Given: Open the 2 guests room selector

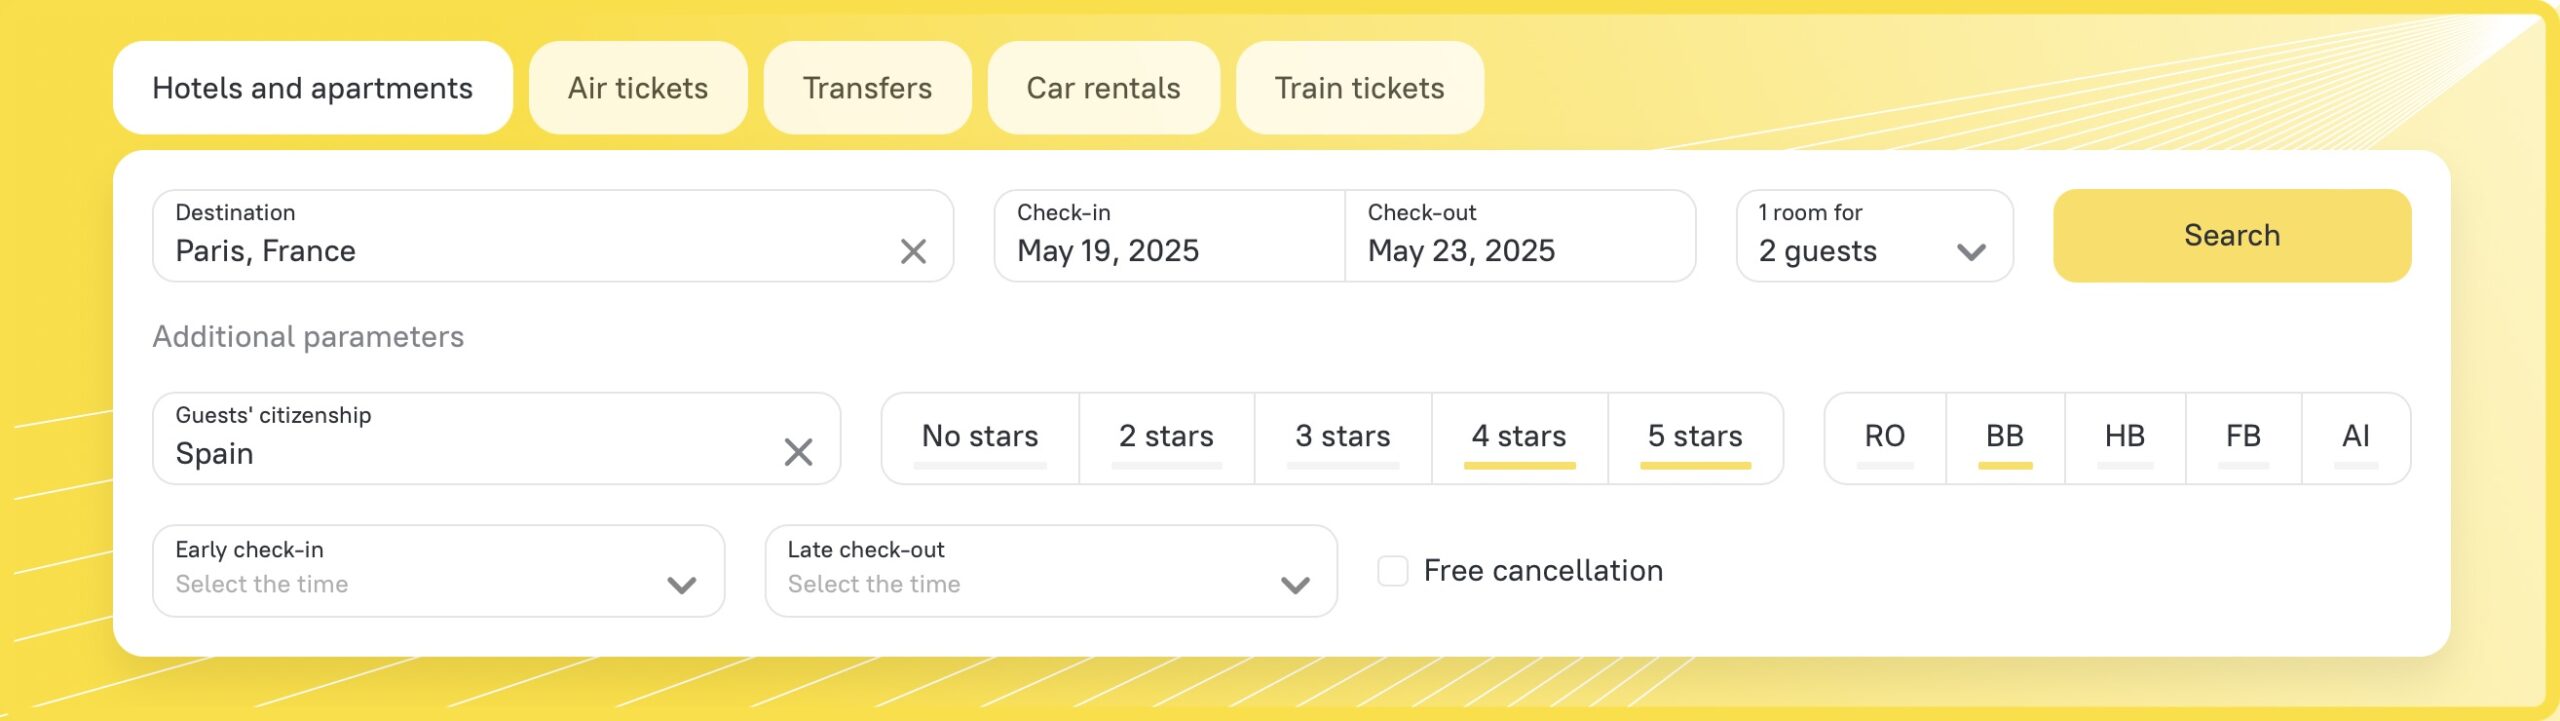Looking at the screenshot, I should point(1874,236).
